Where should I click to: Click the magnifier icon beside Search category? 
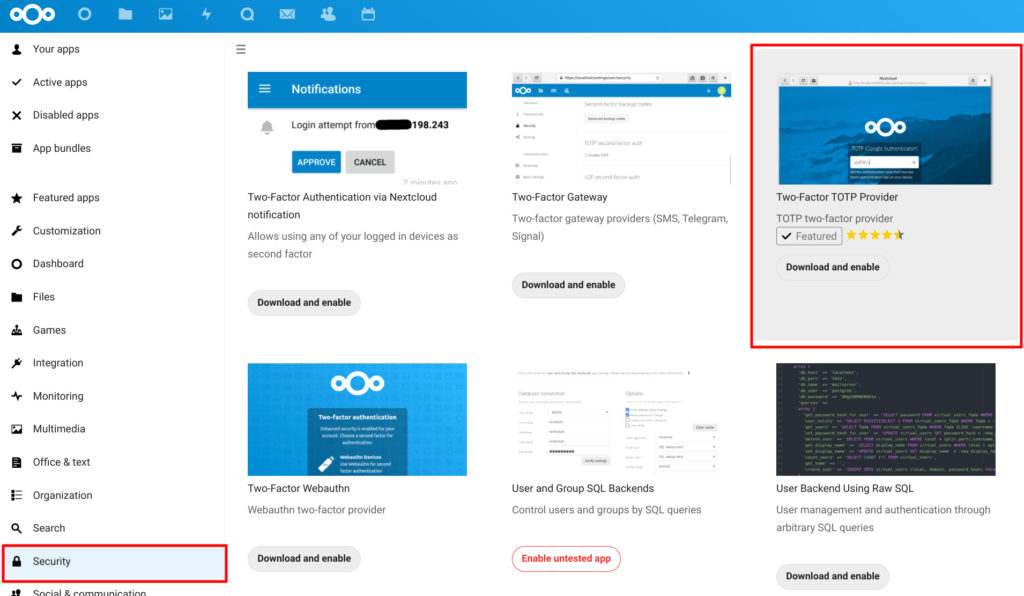(17, 528)
